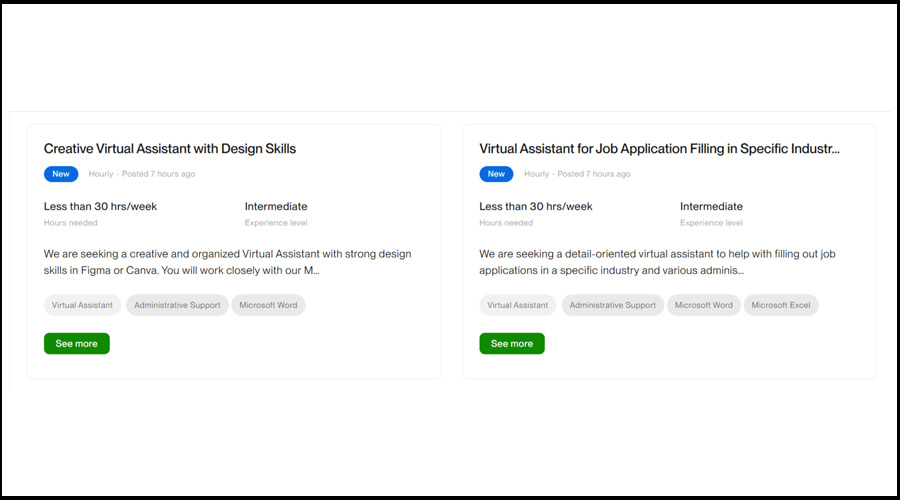Click Less than 30 hrs/week on left card
This screenshot has height=500, width=900.
(100, 207)
